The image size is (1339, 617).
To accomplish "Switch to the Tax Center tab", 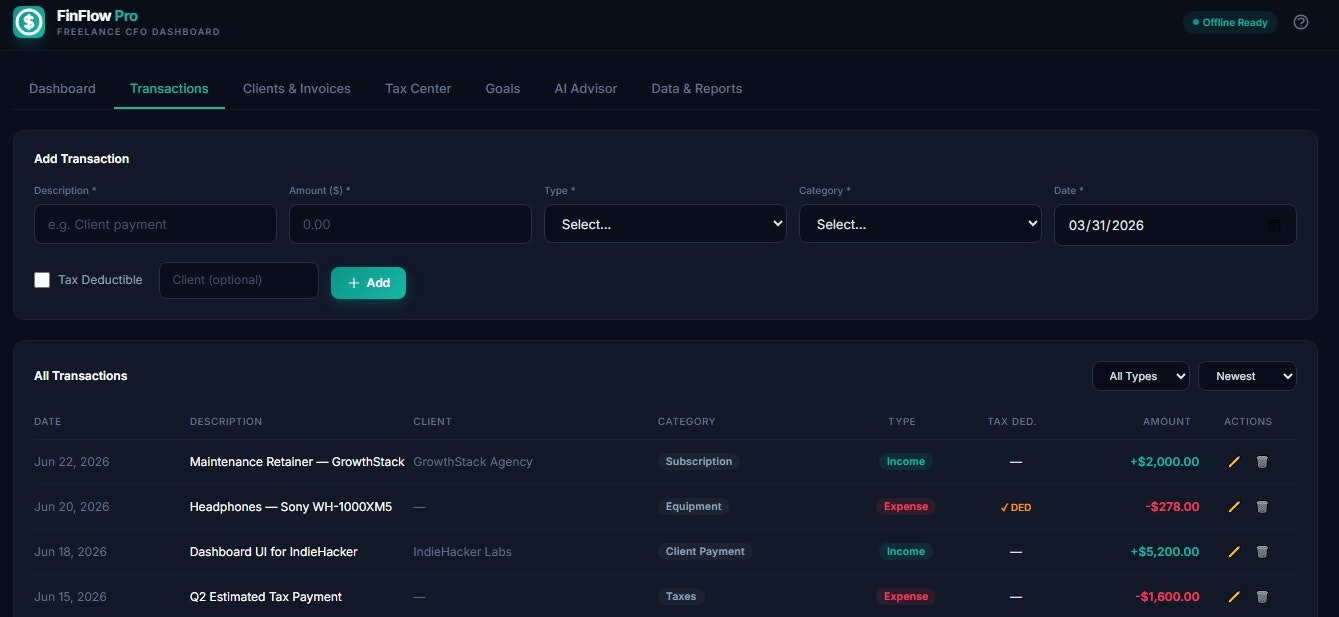I will (x=417, y=88).
